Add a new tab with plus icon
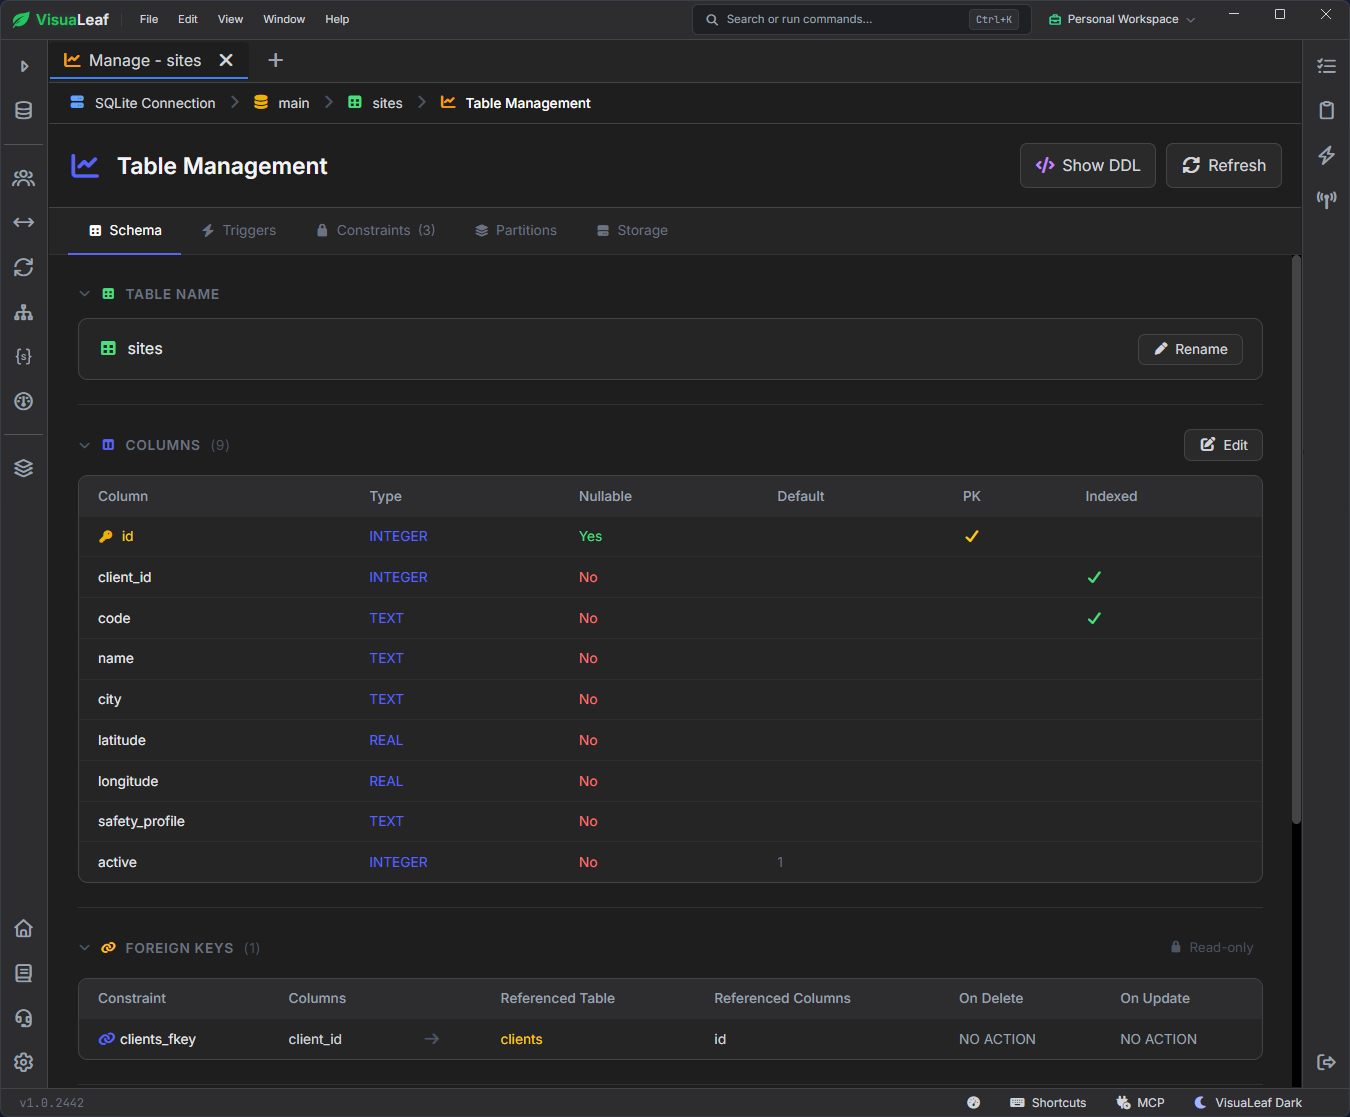Viewport: 1350px width, 1117px height. [276, 60]
